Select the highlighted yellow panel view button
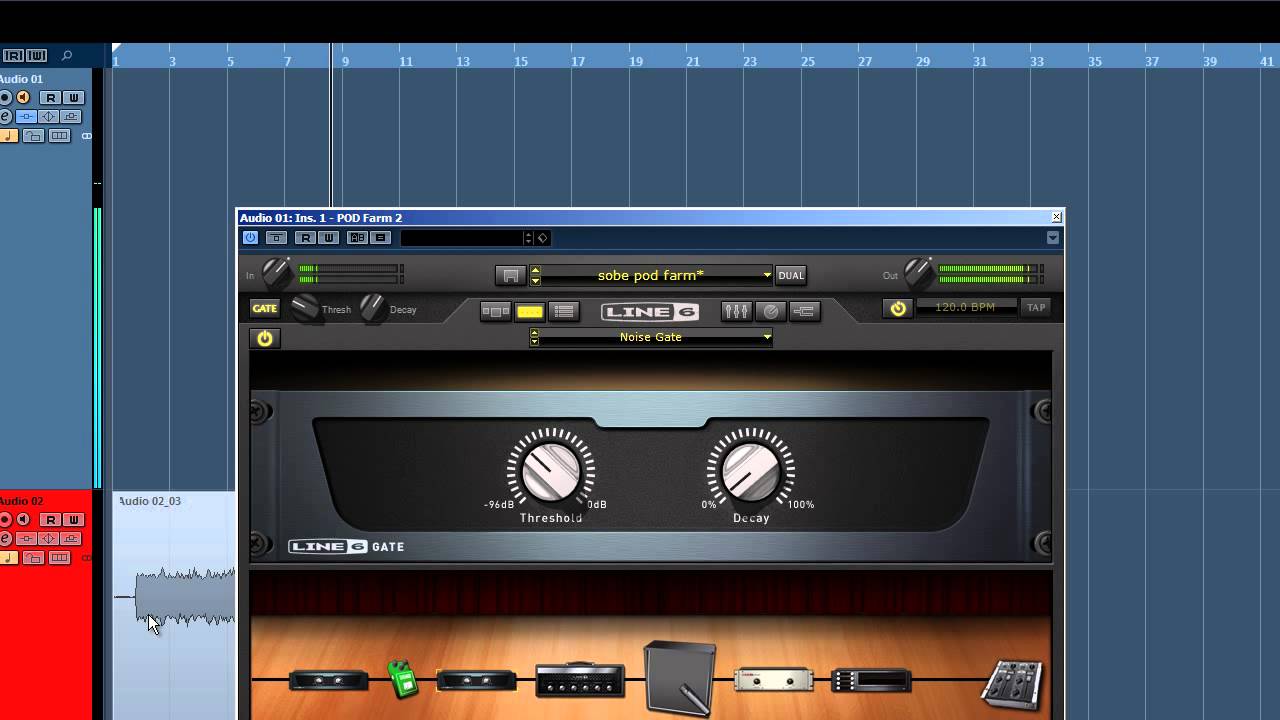 (x=530, y=311)
